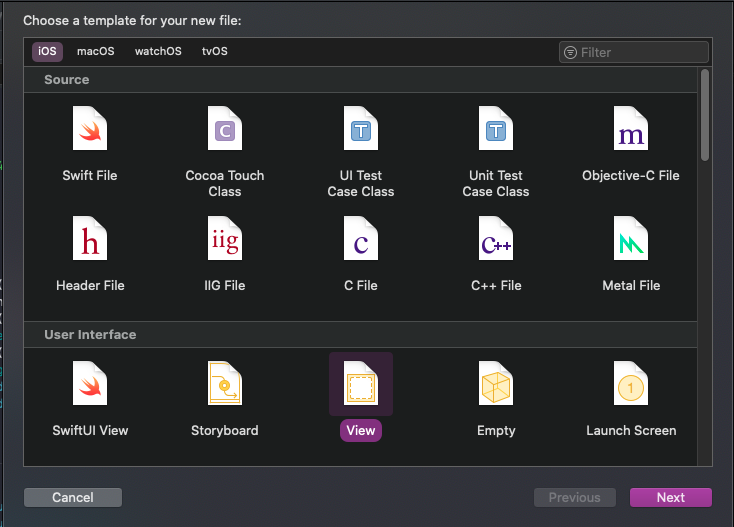Choose the Launch Screen template

point(631,384)
